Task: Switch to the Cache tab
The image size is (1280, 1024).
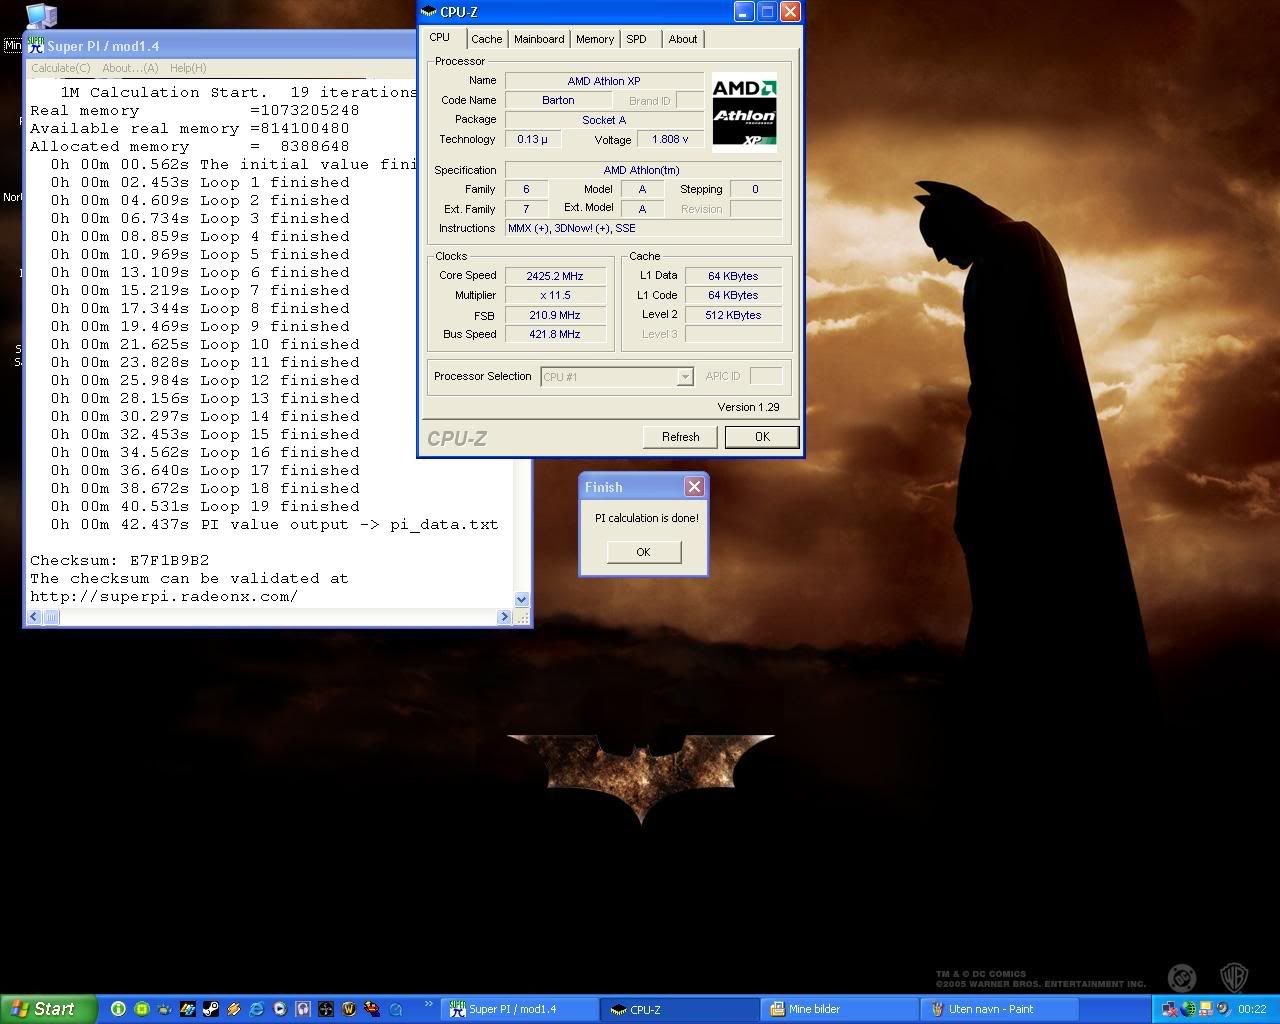Action: coord(487,39)
